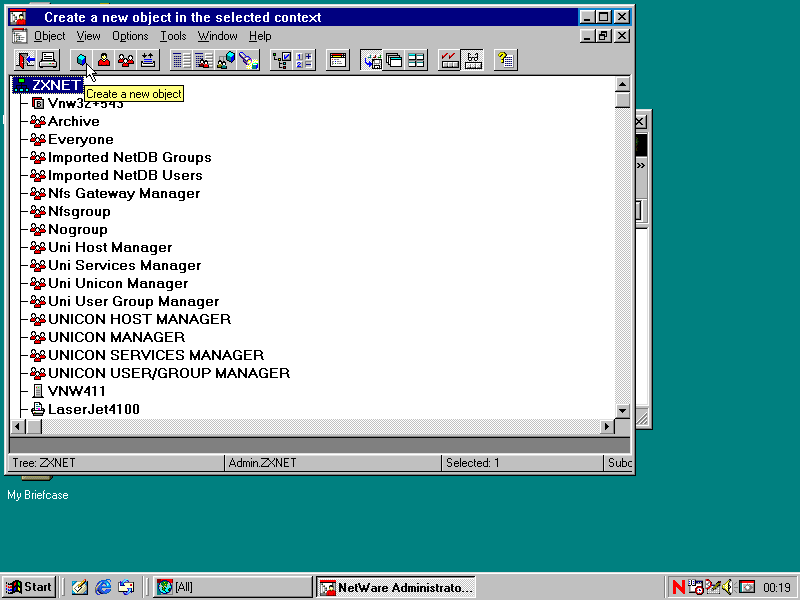The width and height of the screenshot is (800, 600).
Task: Click the red Novell N tray icon
Action: [x=679, y=588]
